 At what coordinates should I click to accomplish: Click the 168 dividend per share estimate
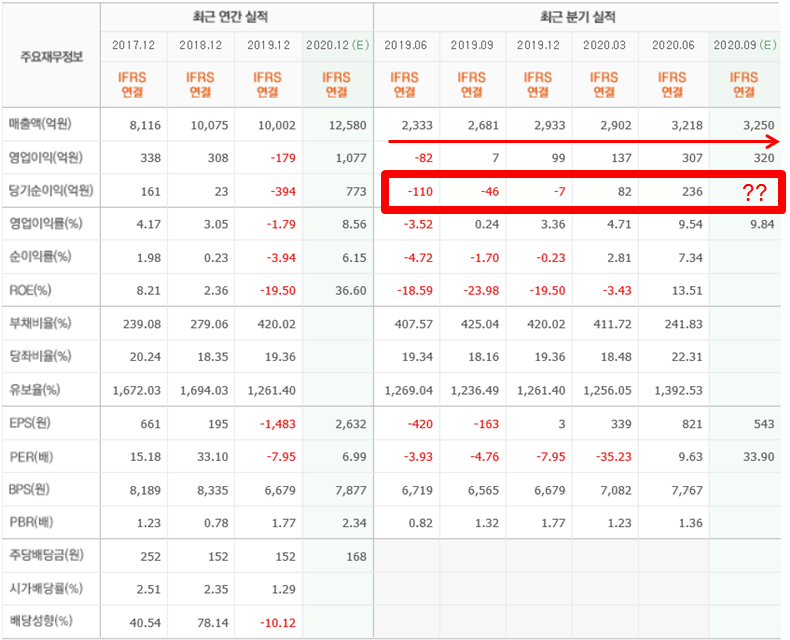[x=356, y=557]
